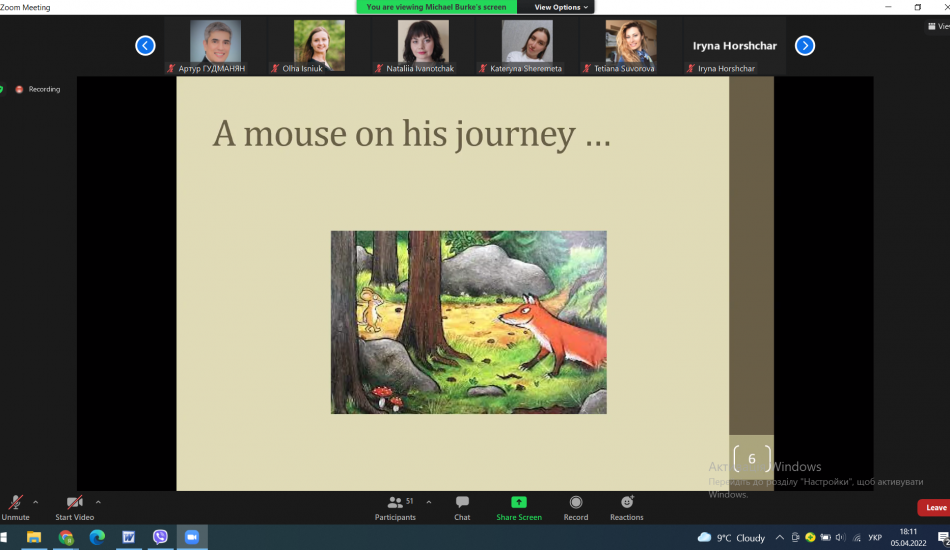Image resolution: width=950 pixels, height=550 pixels.
Task: Open the View layout menu
Action: pyautogui.click(x=938, y=27)
